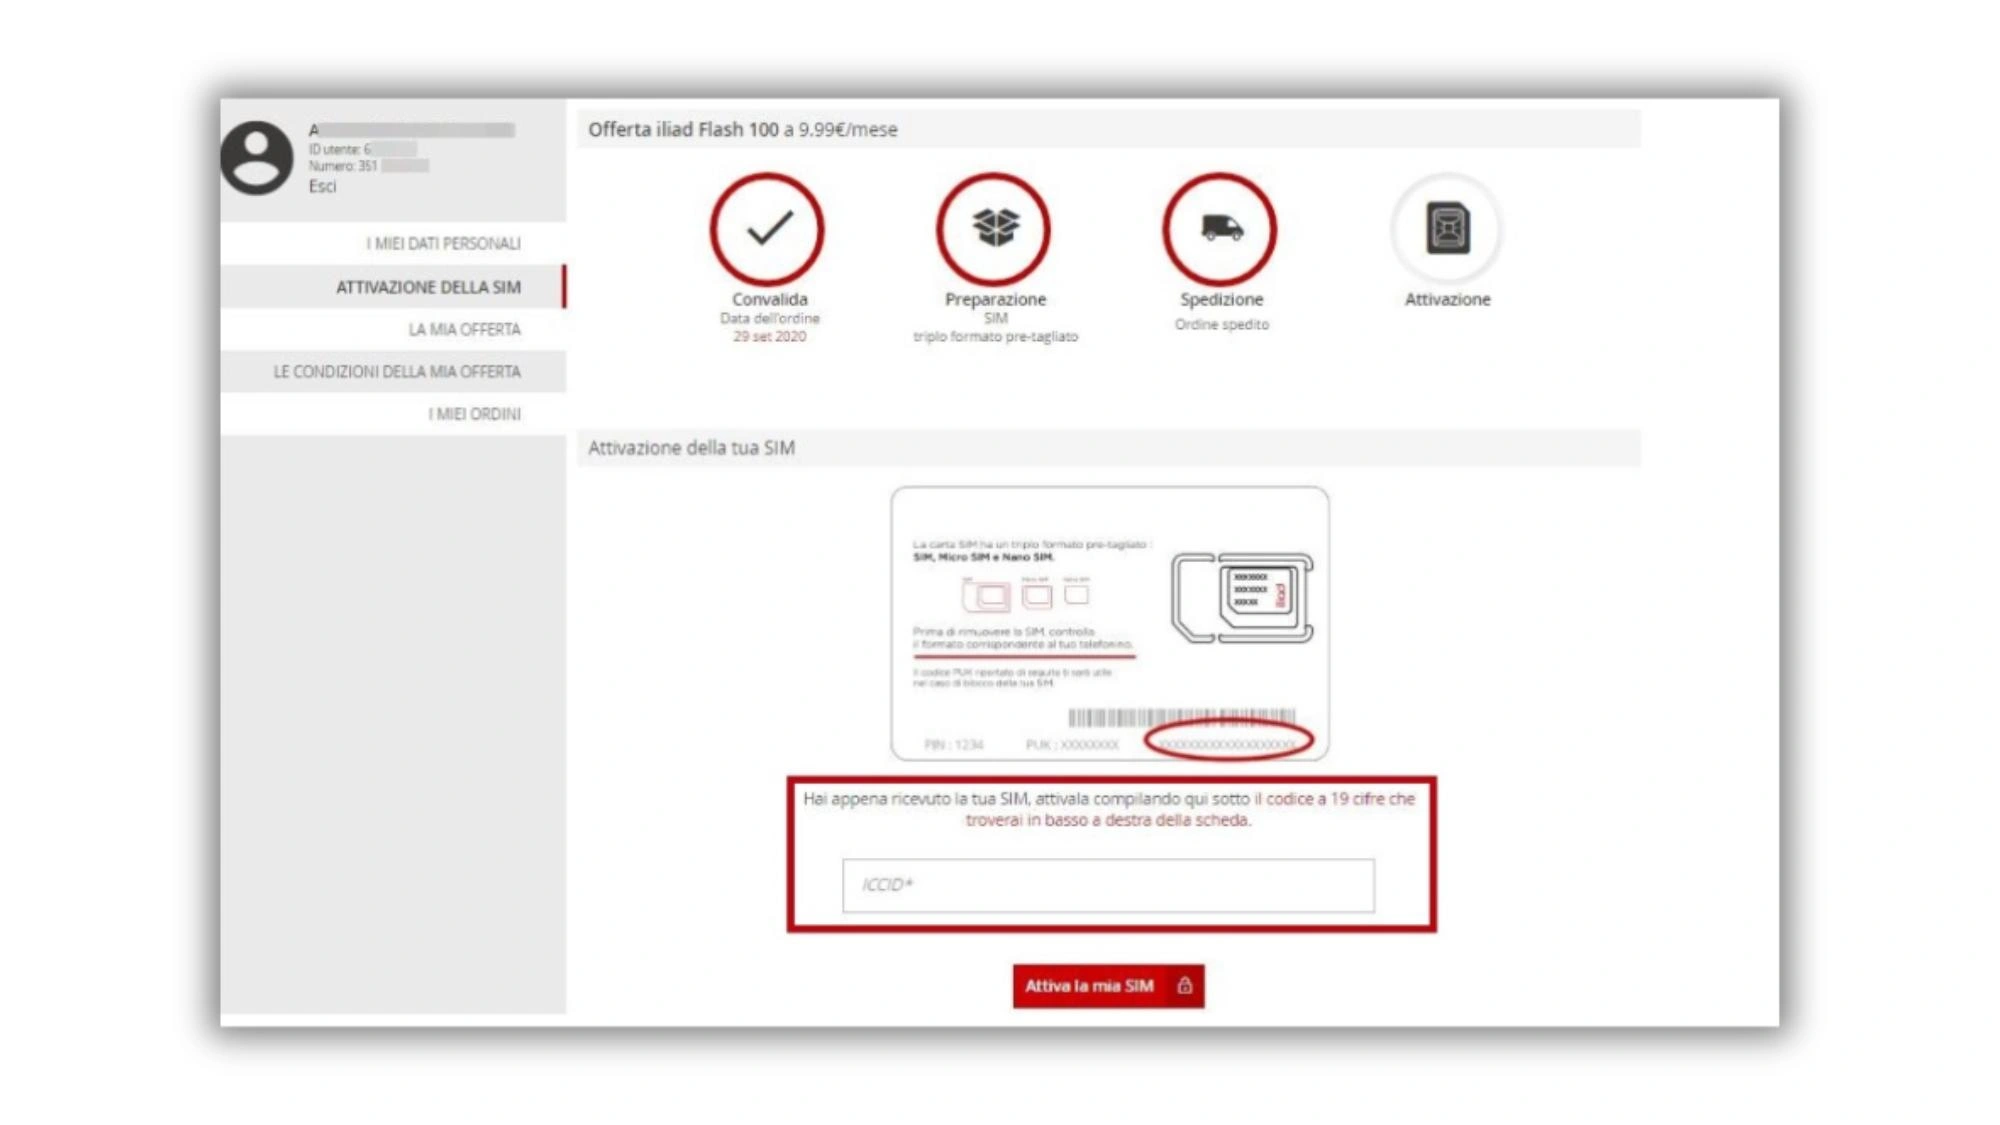Click the Preparazione box step icon
The image size is (2000, 1125).
tap(994, 229)
